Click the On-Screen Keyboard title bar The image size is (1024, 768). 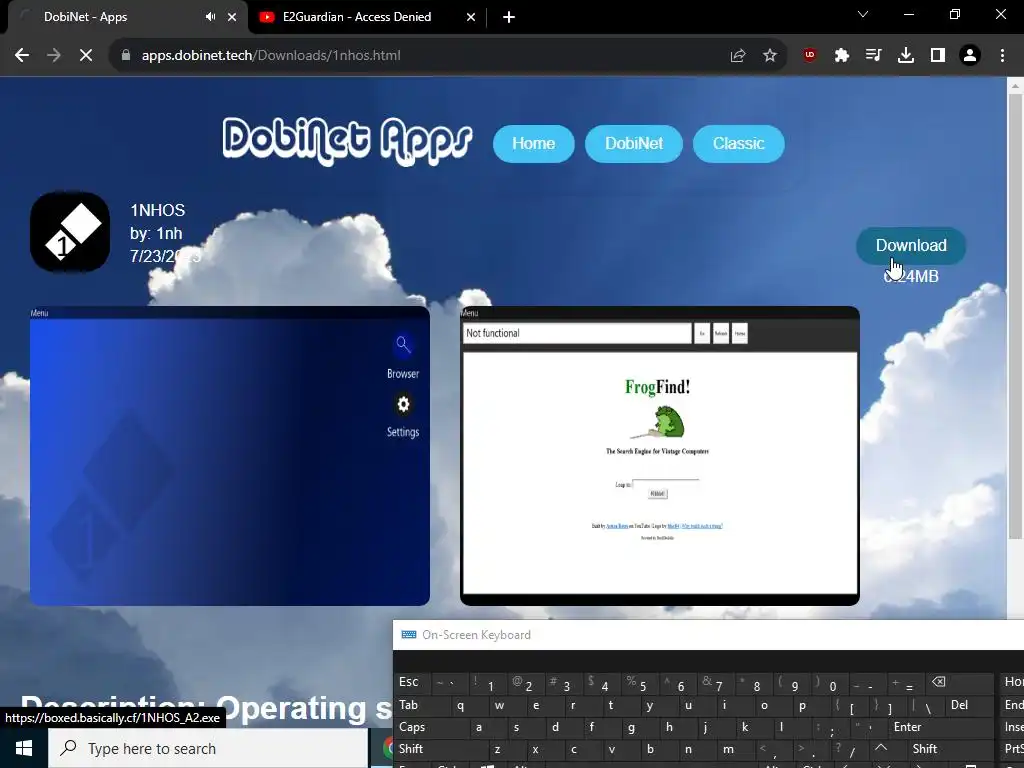click(x=708, y=635)
